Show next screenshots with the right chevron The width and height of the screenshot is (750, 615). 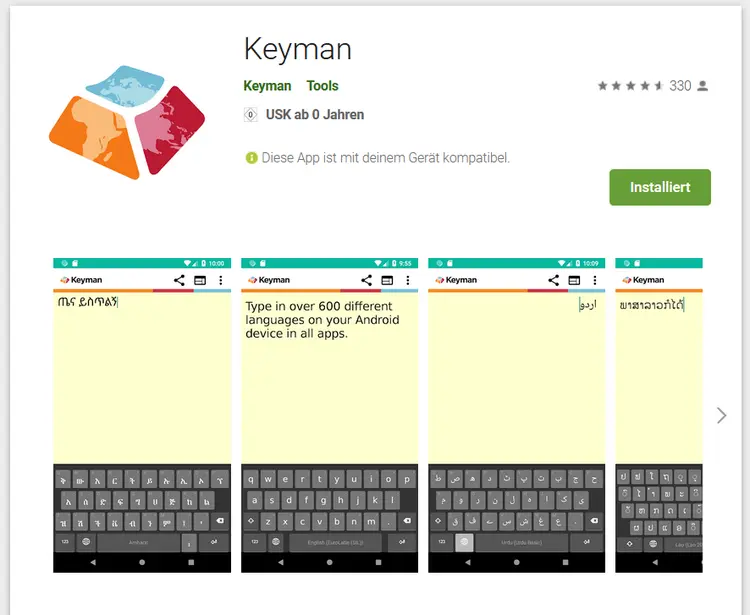coord(722,415)
